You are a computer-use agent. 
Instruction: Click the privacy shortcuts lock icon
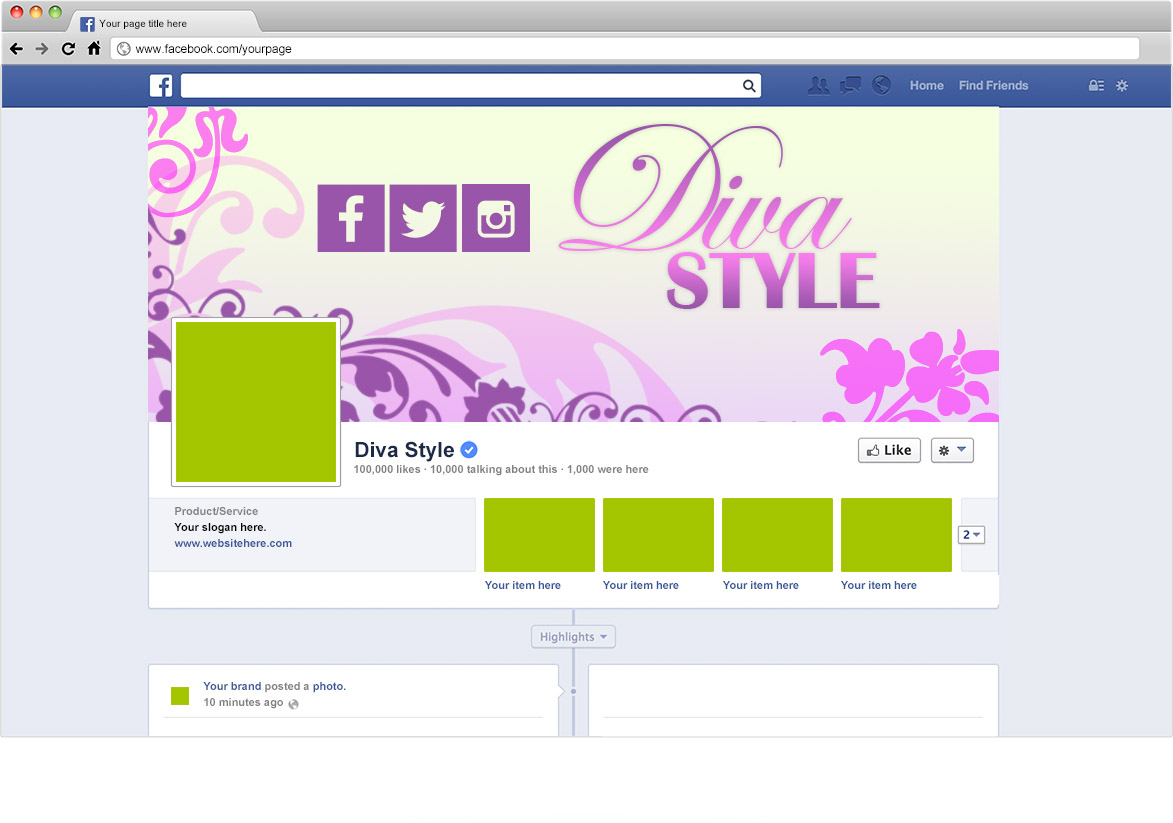(x=1096, y=86)
